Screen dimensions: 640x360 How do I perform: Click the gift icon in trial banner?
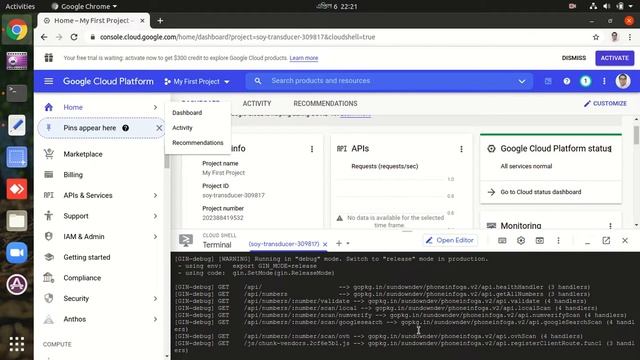click(49, 58)
